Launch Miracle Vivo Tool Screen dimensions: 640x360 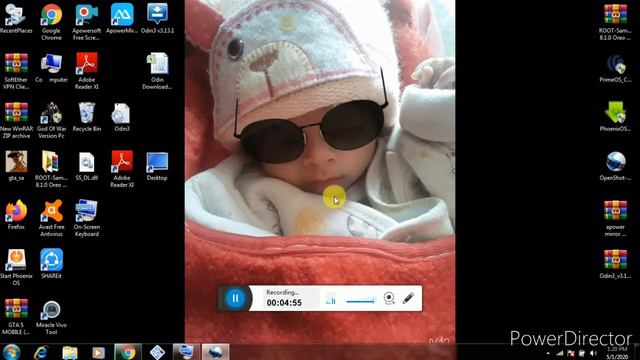click(x=51, y=318)
